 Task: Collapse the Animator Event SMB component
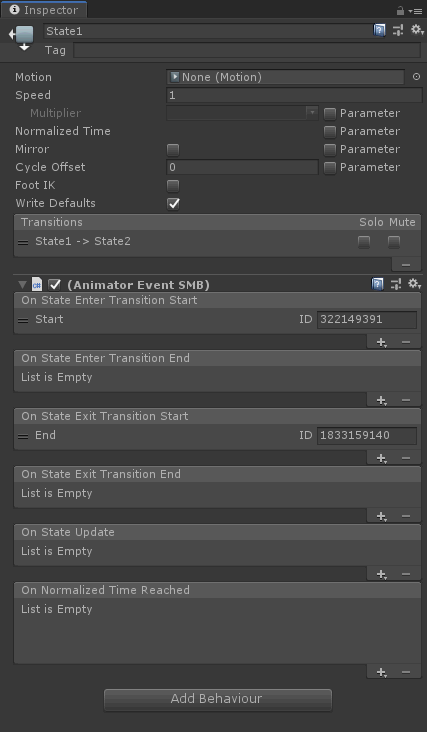(22, 284)
